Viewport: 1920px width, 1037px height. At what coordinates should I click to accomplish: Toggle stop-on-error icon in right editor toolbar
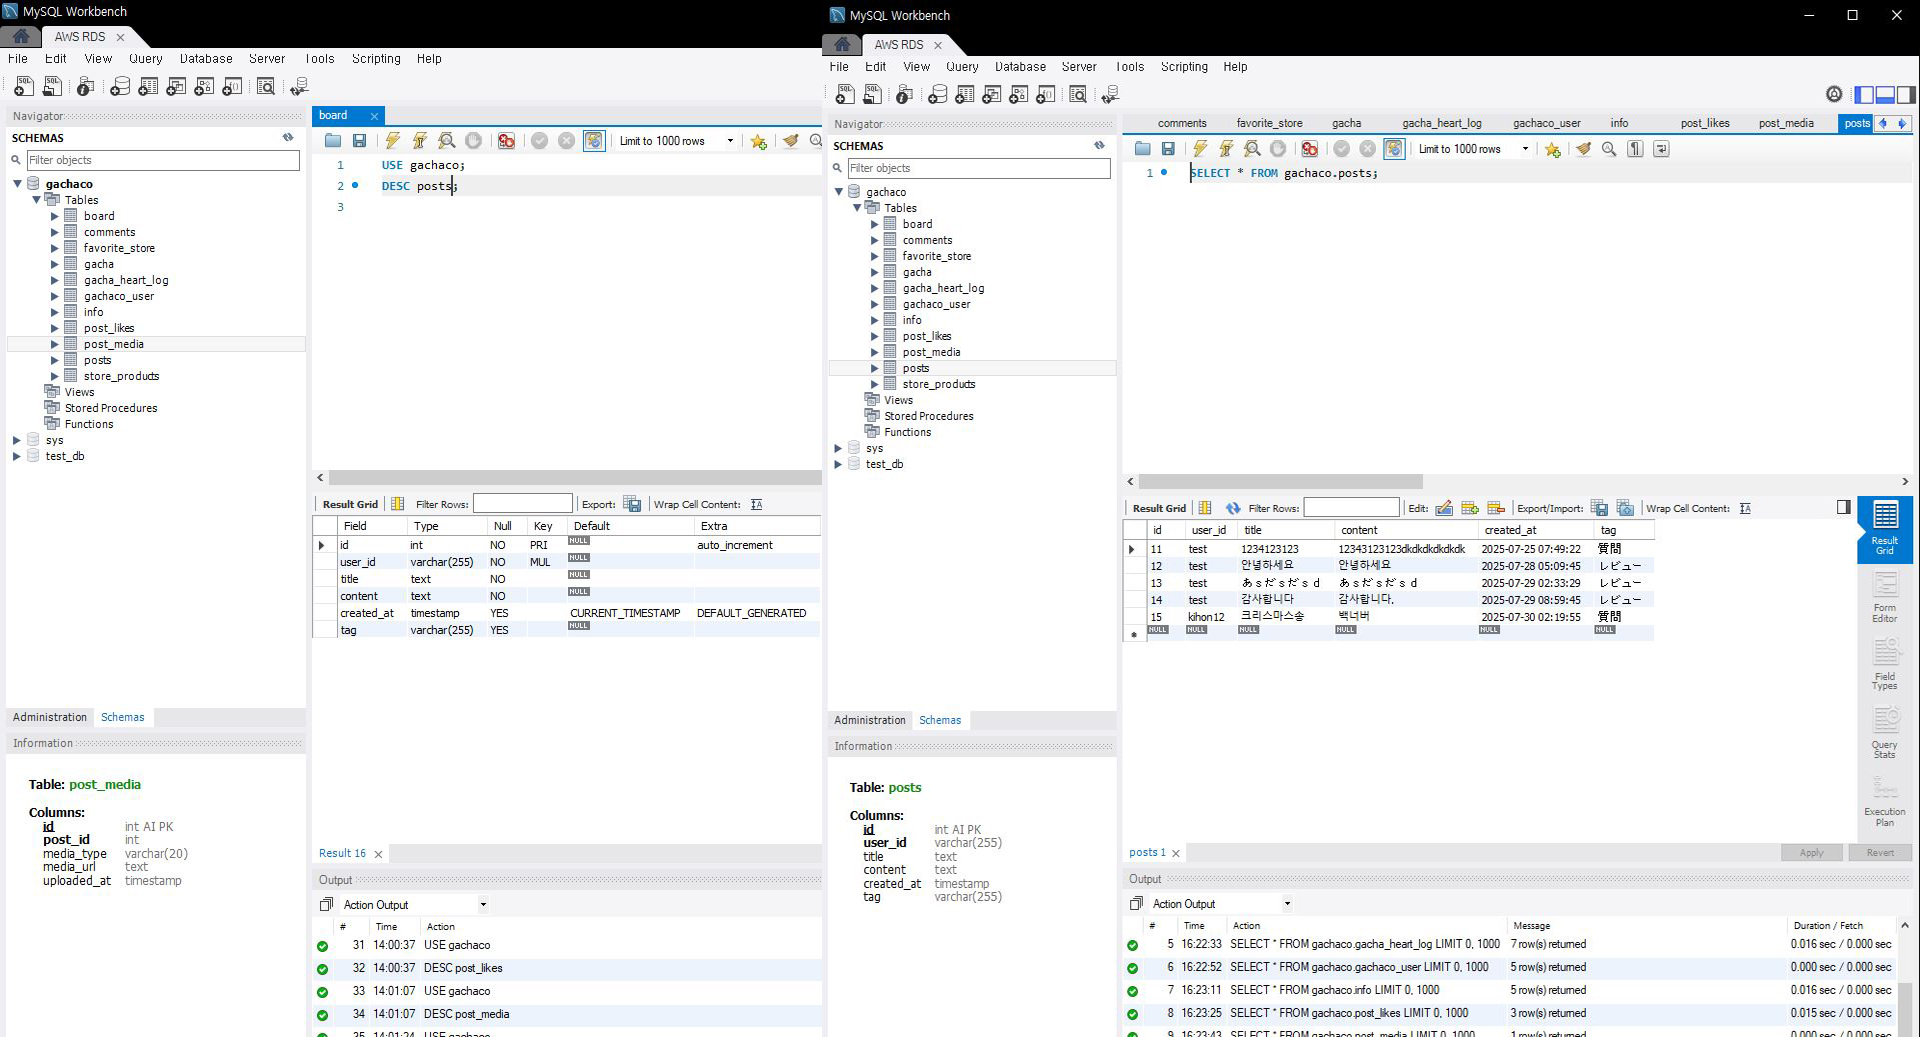tap(1309, 149)
